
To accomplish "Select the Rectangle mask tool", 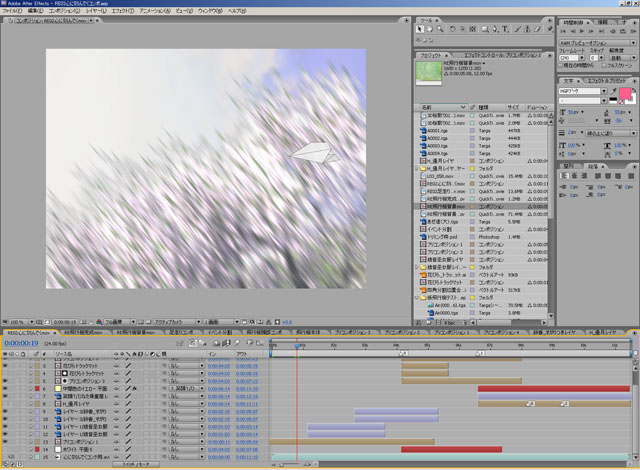I will pos(485,29).
